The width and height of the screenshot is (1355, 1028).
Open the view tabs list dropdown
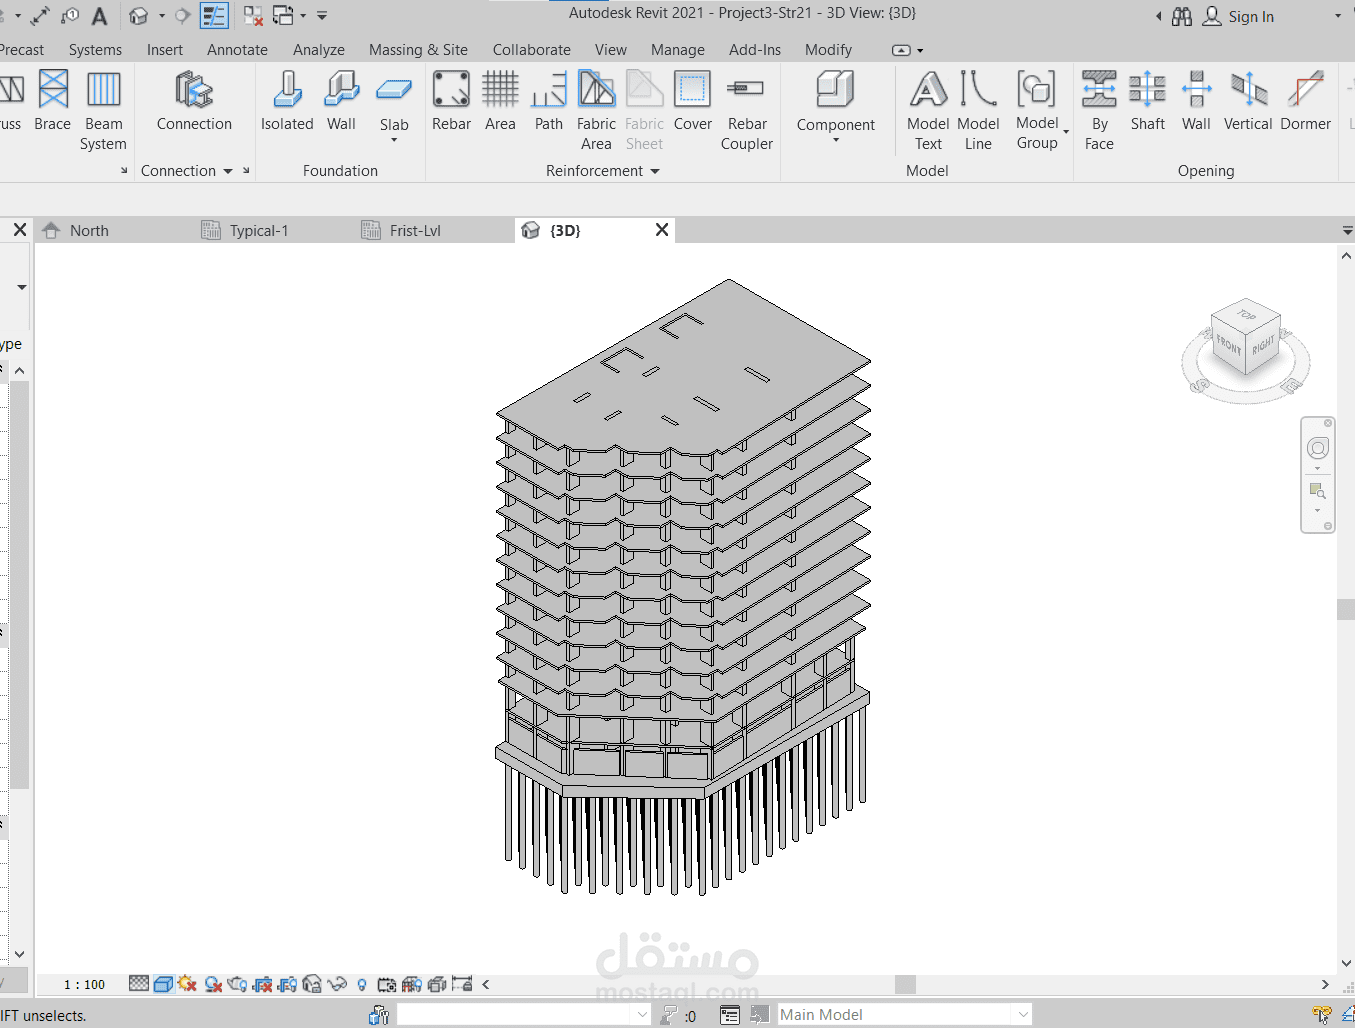(1347, 231)
